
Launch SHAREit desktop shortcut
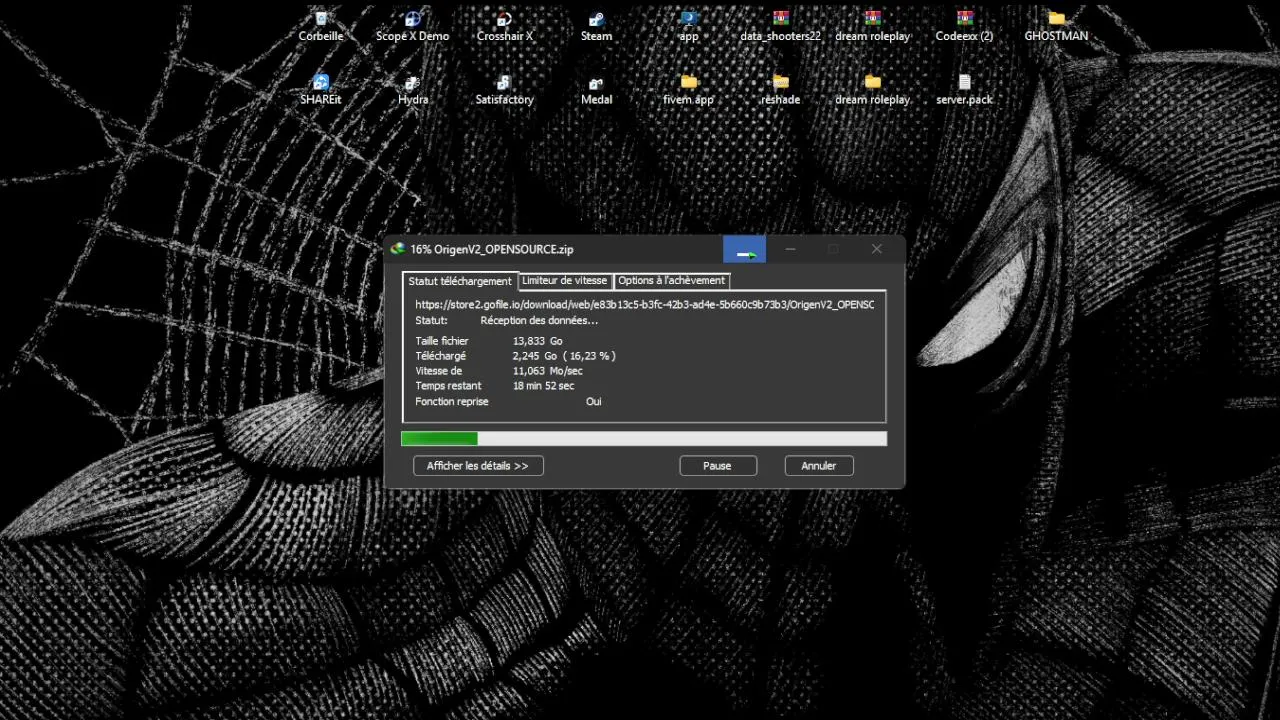point(321,90)
